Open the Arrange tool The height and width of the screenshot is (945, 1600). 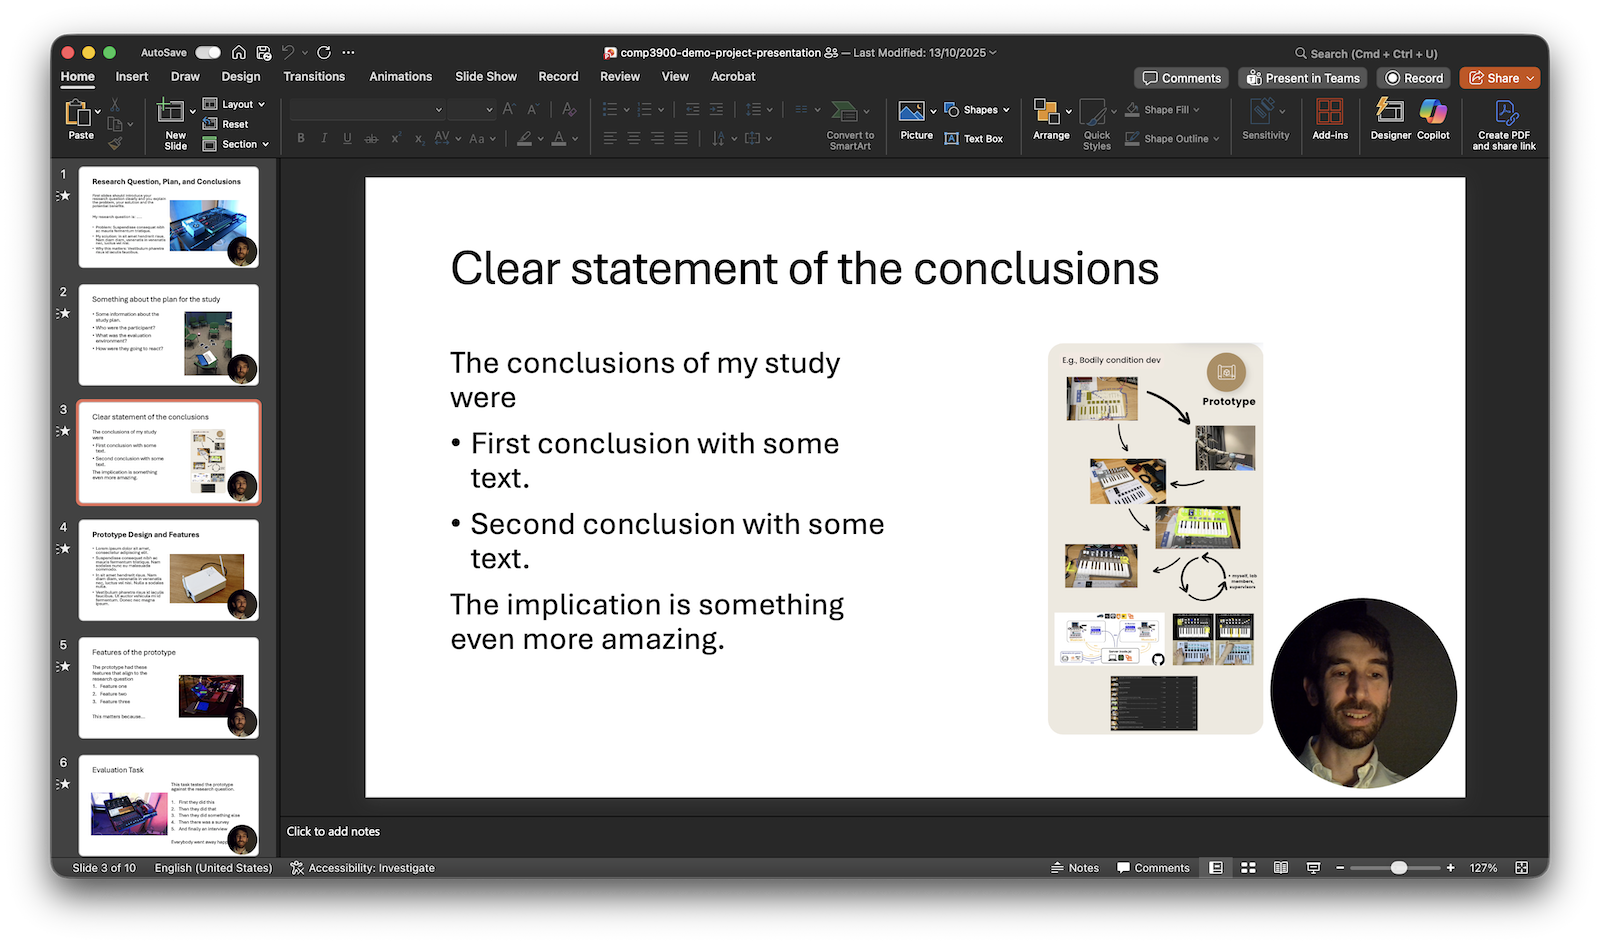tap(1050, 120)
